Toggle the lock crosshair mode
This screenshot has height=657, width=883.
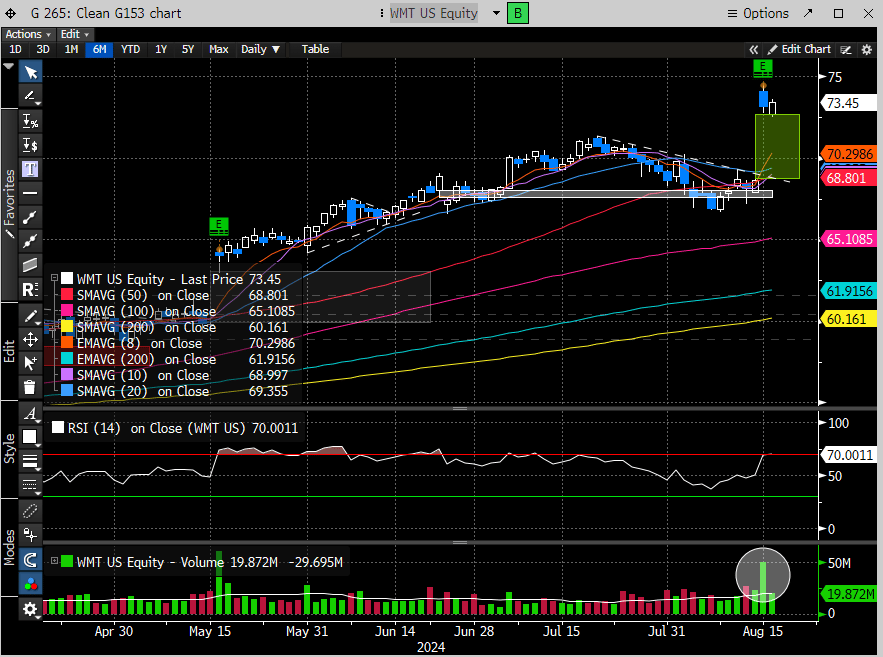(x=30, y=534)
